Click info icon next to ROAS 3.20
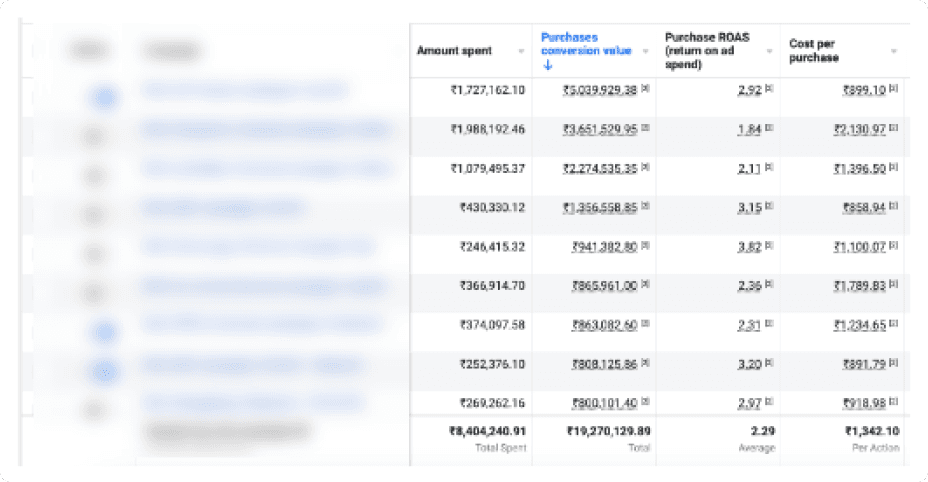The image size is (928, 482). click(x=769, y=362)
